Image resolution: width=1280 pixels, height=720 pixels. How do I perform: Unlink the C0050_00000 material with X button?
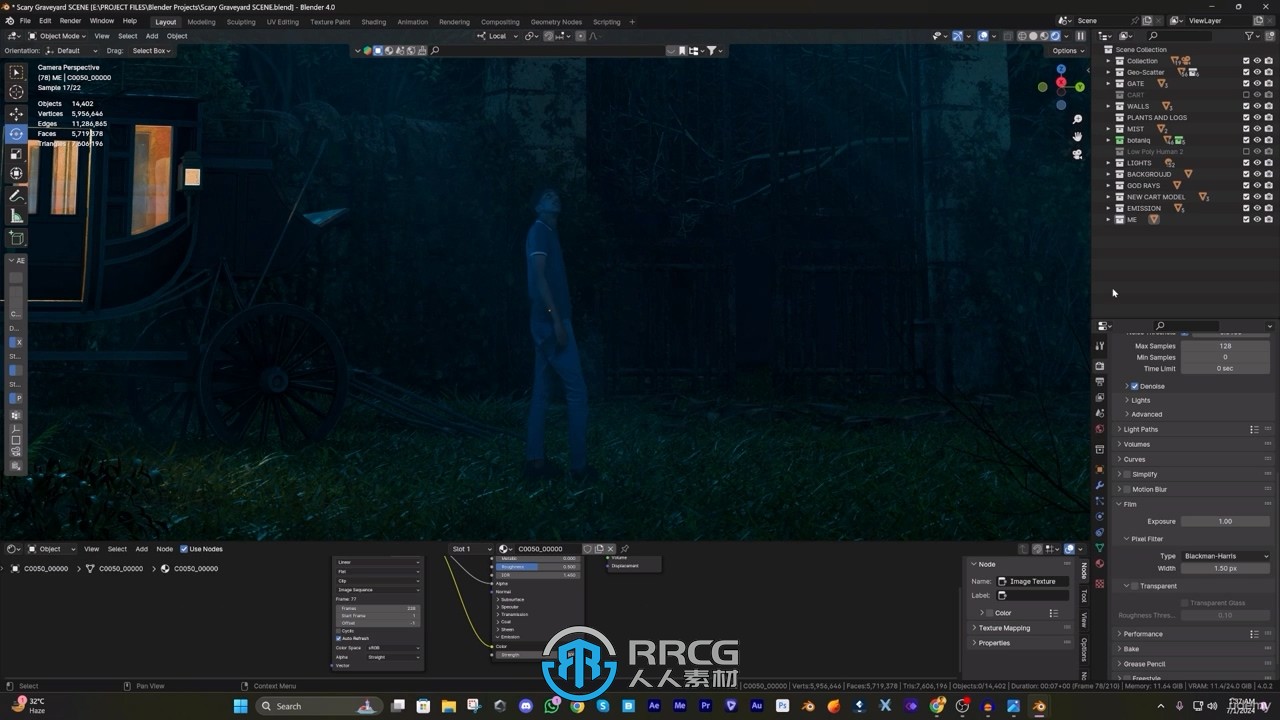click(x=610, y=549)
